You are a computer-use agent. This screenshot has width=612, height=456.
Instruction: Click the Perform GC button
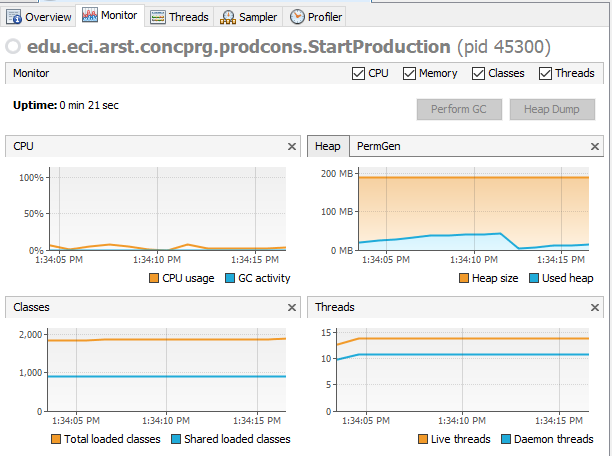(x=459, y=109)
